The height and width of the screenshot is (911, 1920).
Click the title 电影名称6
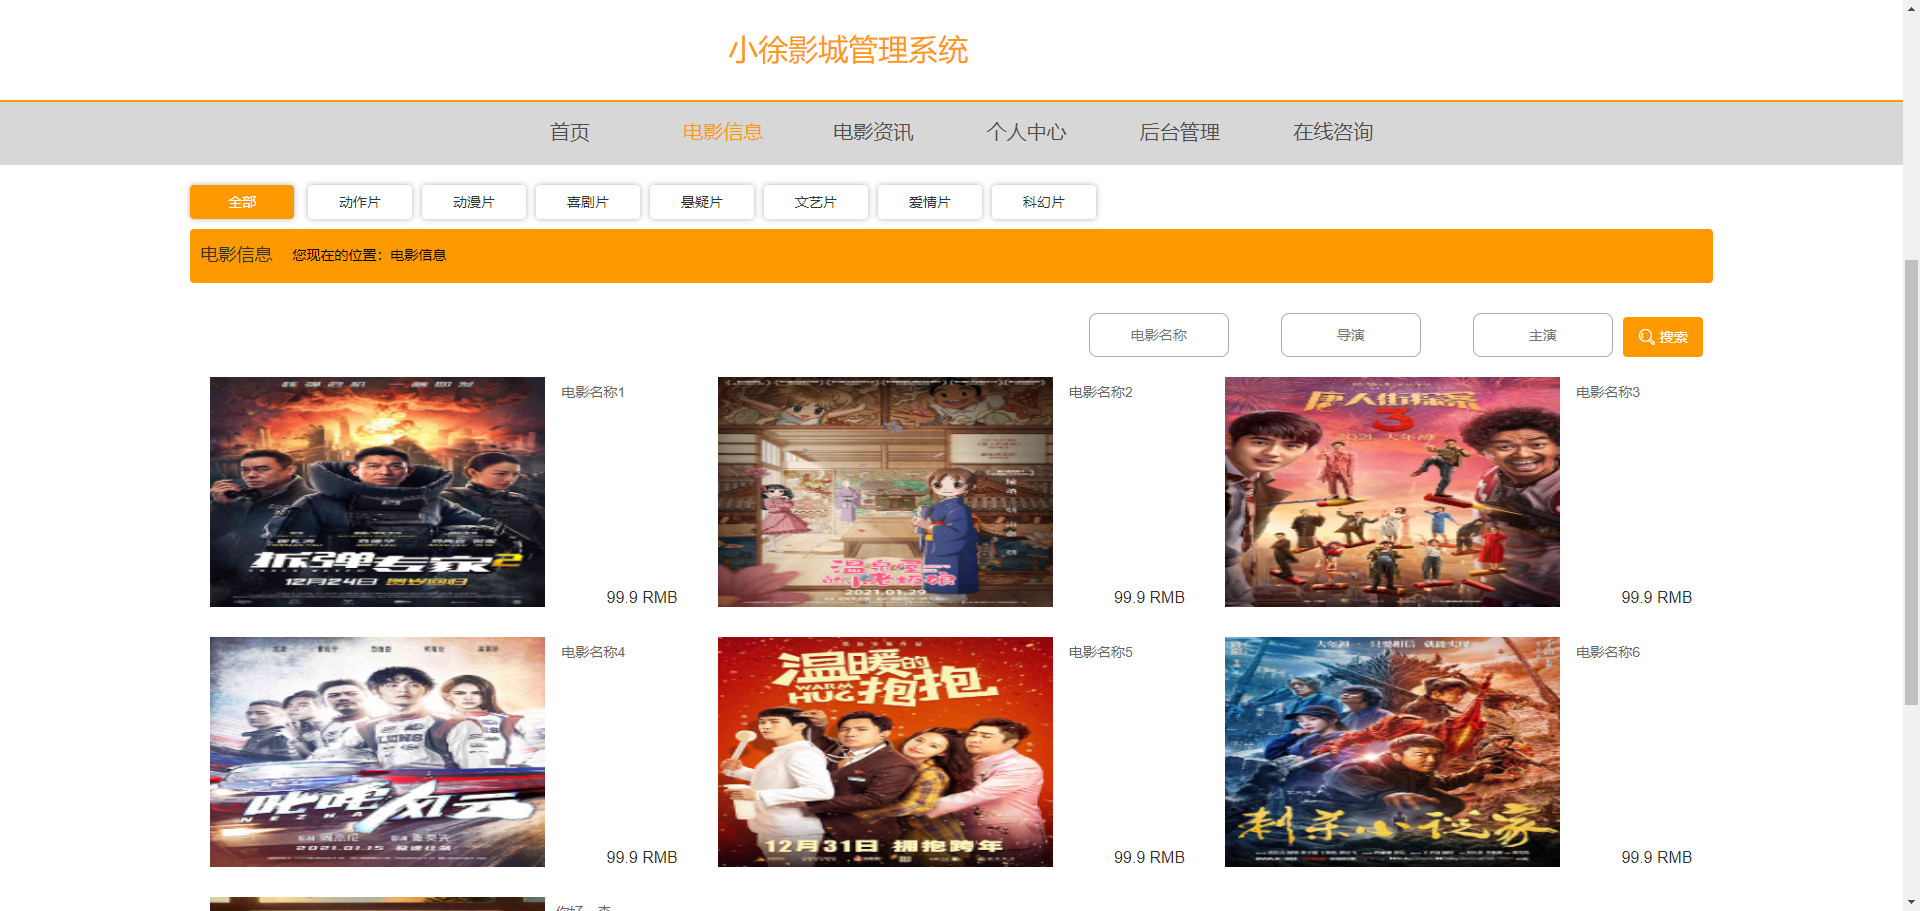[x=1608, y=652]
